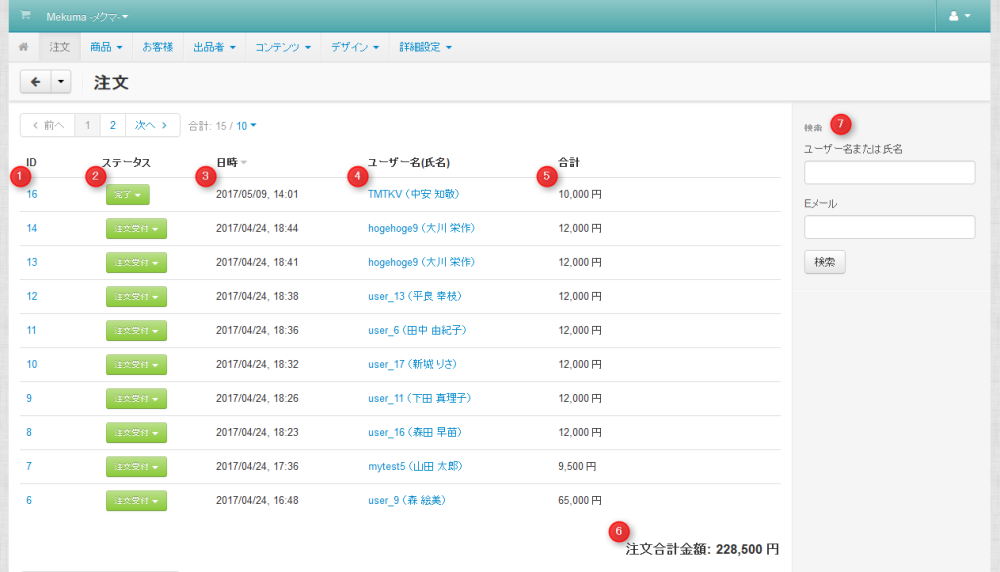
Task: Open order ID 10 link
Action: (31, 364)
